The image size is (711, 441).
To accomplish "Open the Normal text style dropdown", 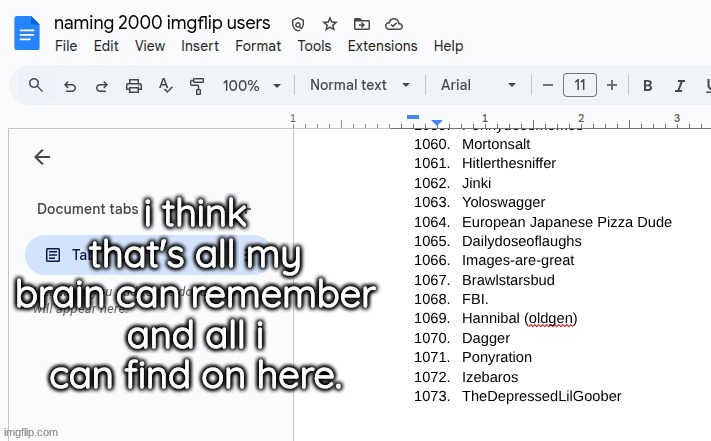I will [360, 85].
